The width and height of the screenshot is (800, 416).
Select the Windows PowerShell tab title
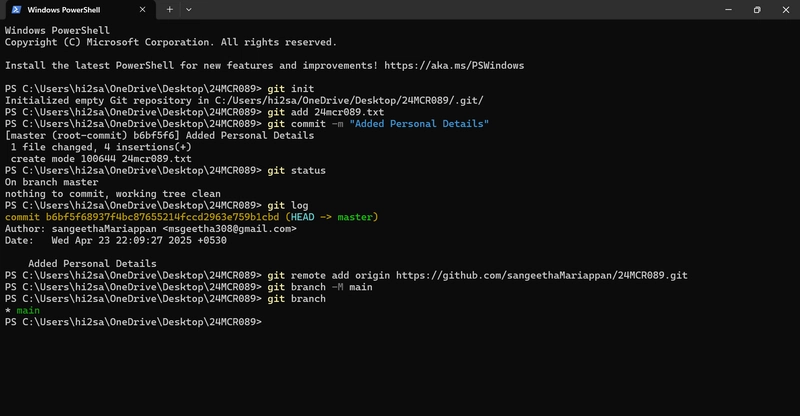(x=64, y=10)
